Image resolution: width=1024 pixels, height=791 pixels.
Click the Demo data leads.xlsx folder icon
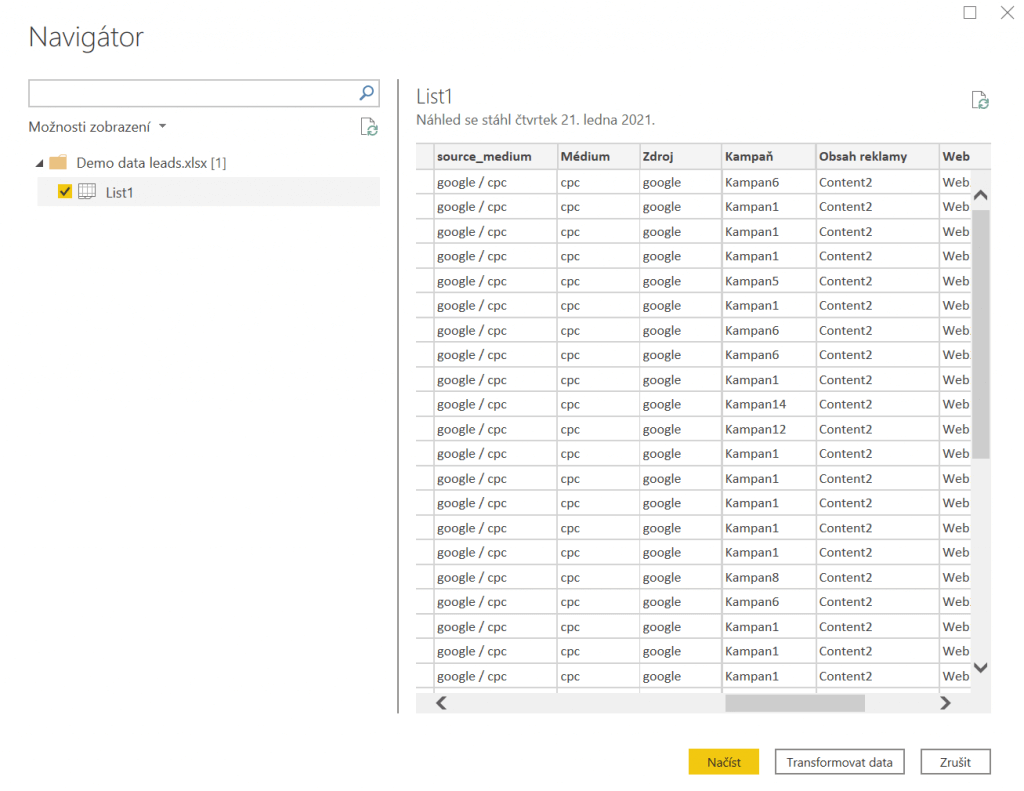[x=58, y=162]
